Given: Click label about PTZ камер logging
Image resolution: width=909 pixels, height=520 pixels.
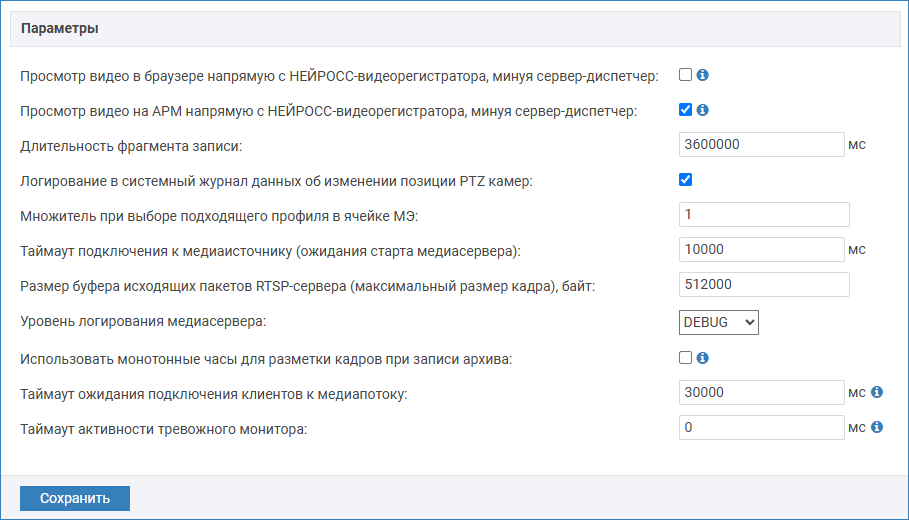Looking at the screenshot, I should 277,181.
